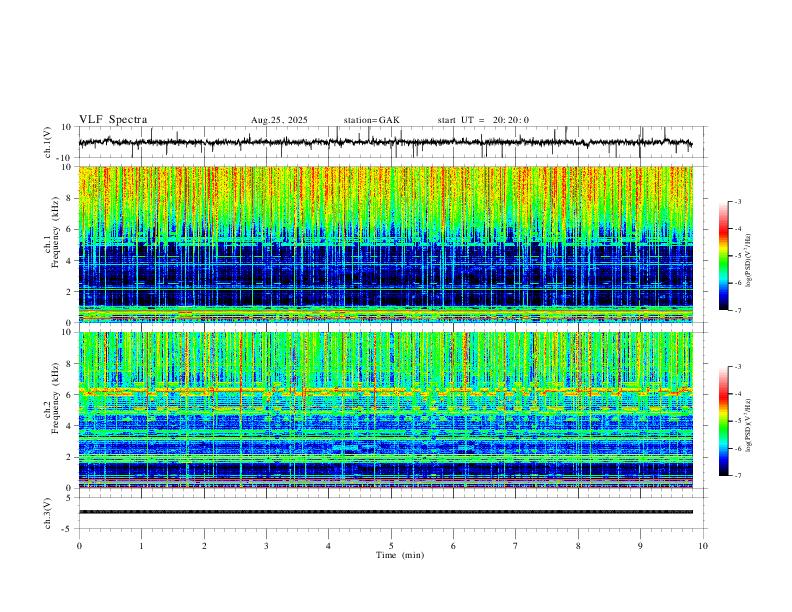Click the "8" tick on ch.1 frequency axis
Screen dimensions: 792x612
[70, 198]
